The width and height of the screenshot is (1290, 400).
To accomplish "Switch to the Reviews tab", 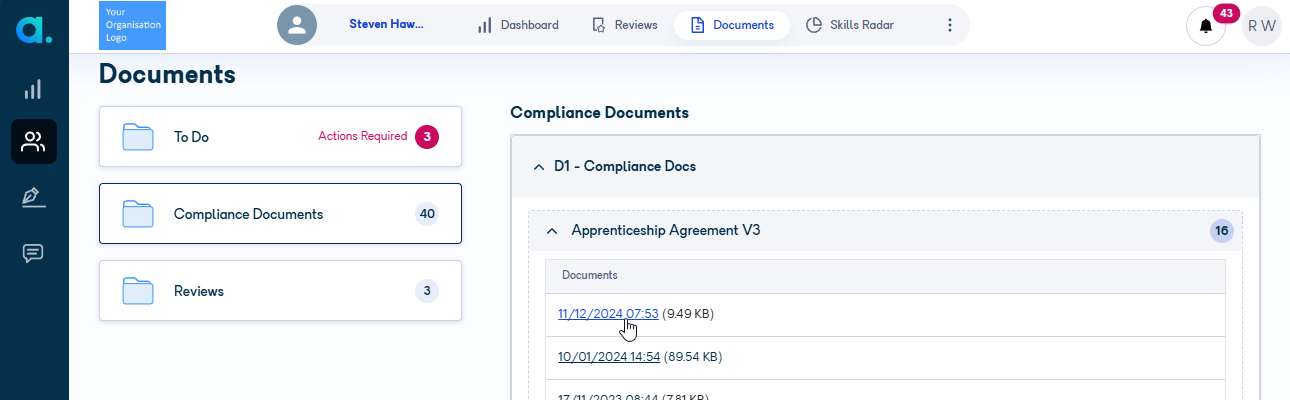I will tap(625, 25).
